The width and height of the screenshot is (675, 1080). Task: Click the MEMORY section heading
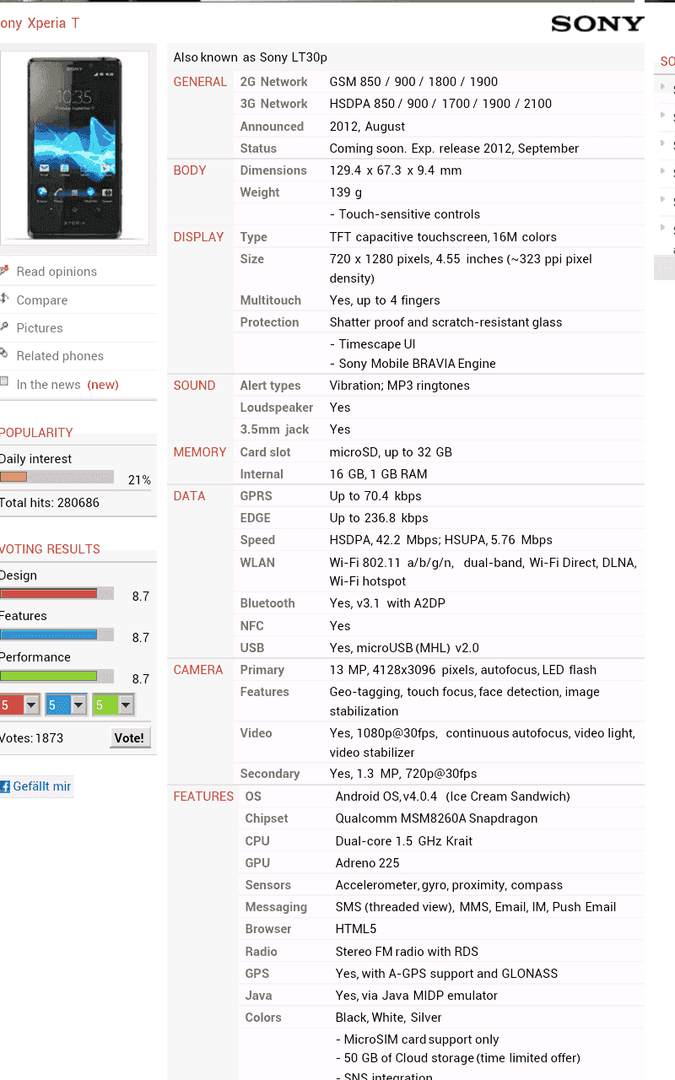click(x=200, y=452)
